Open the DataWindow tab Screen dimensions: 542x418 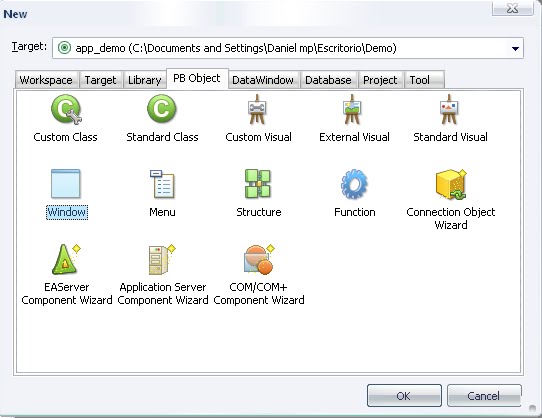[x=263, y=80]
